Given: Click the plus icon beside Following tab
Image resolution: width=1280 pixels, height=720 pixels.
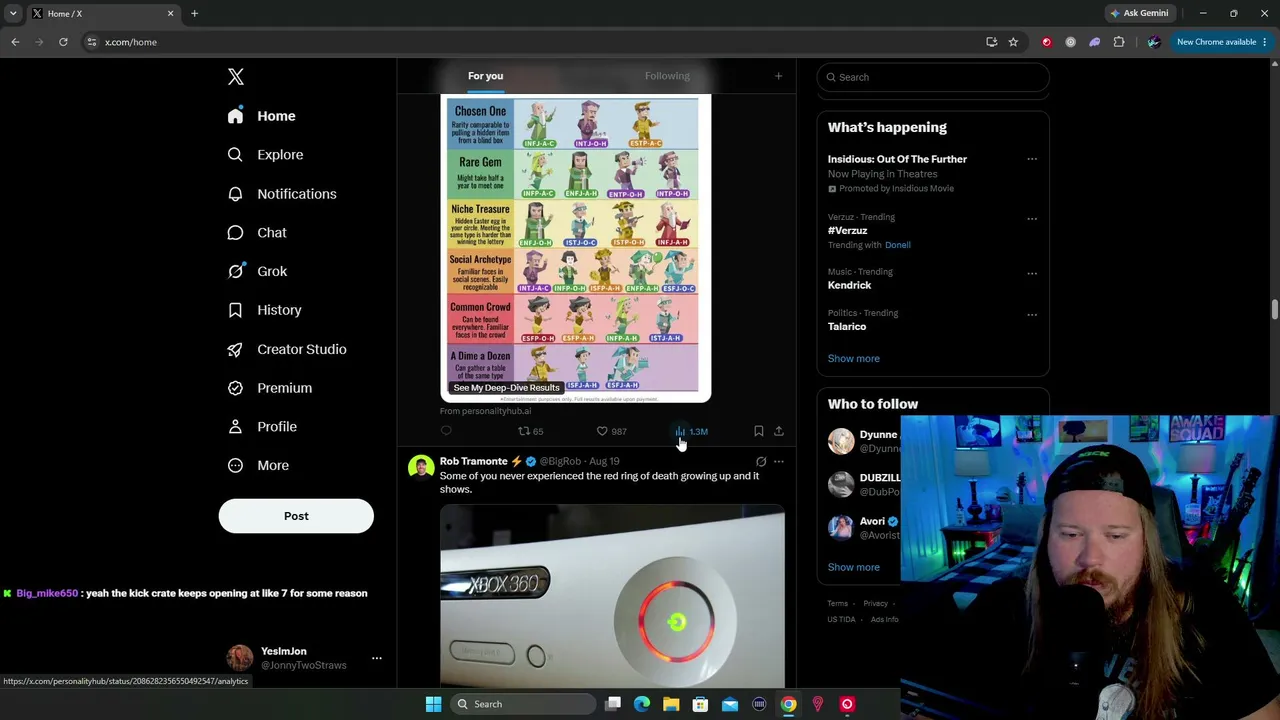Looking at the screenshot, I should pyautogui.click(x=778, y=76).
